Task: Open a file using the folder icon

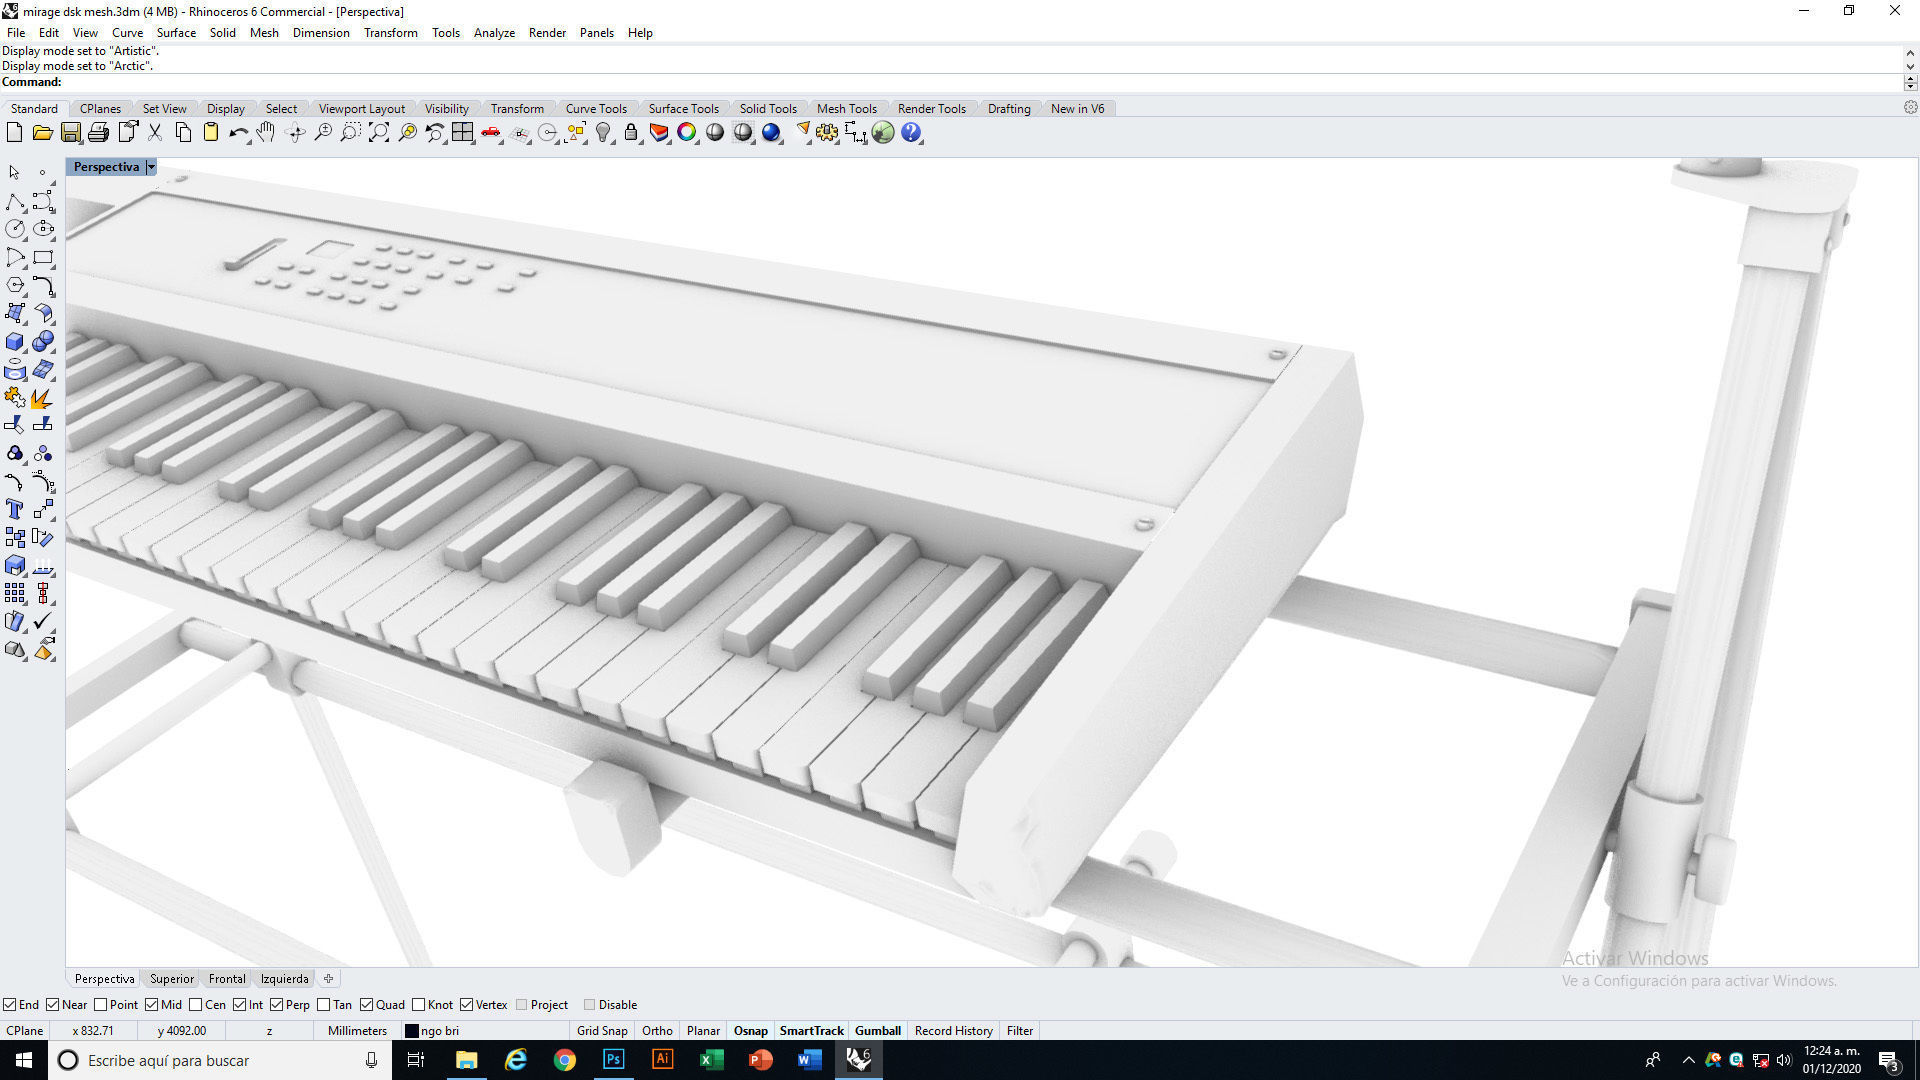Action: (42, 133)
